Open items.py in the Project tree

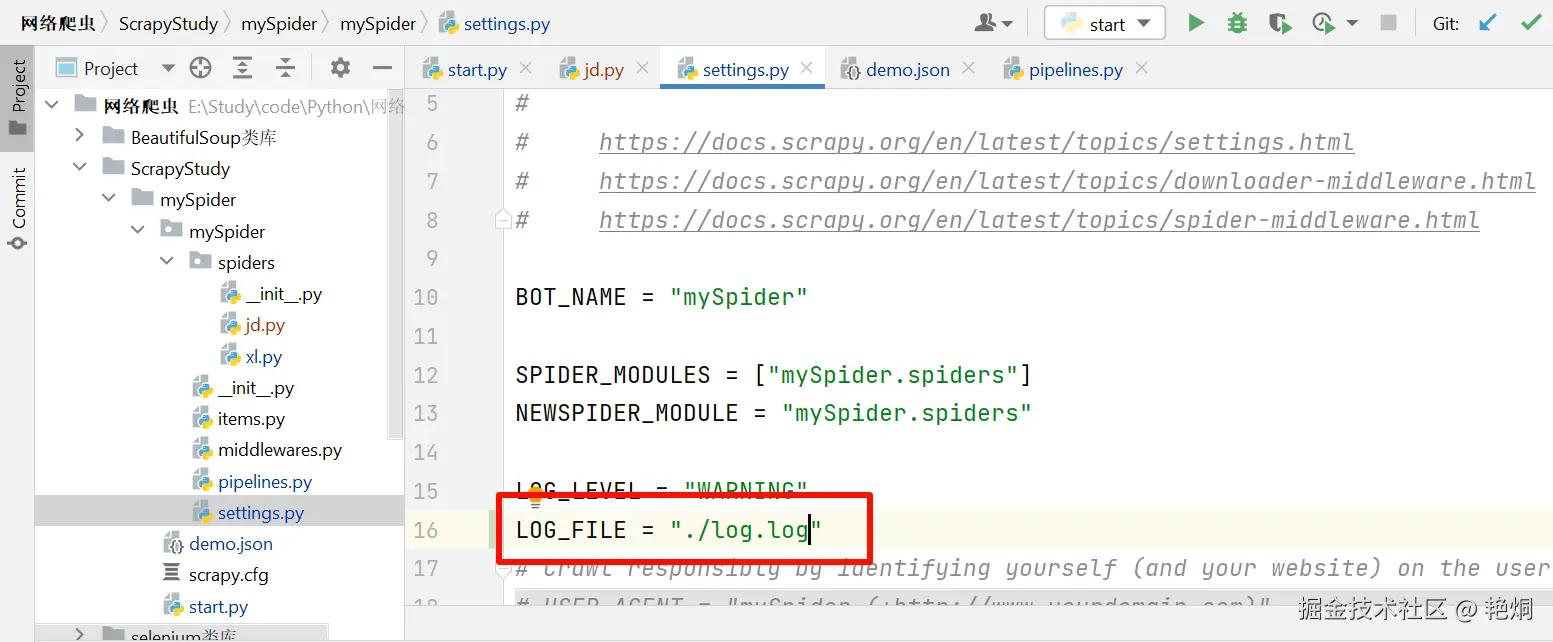[238, 419]
